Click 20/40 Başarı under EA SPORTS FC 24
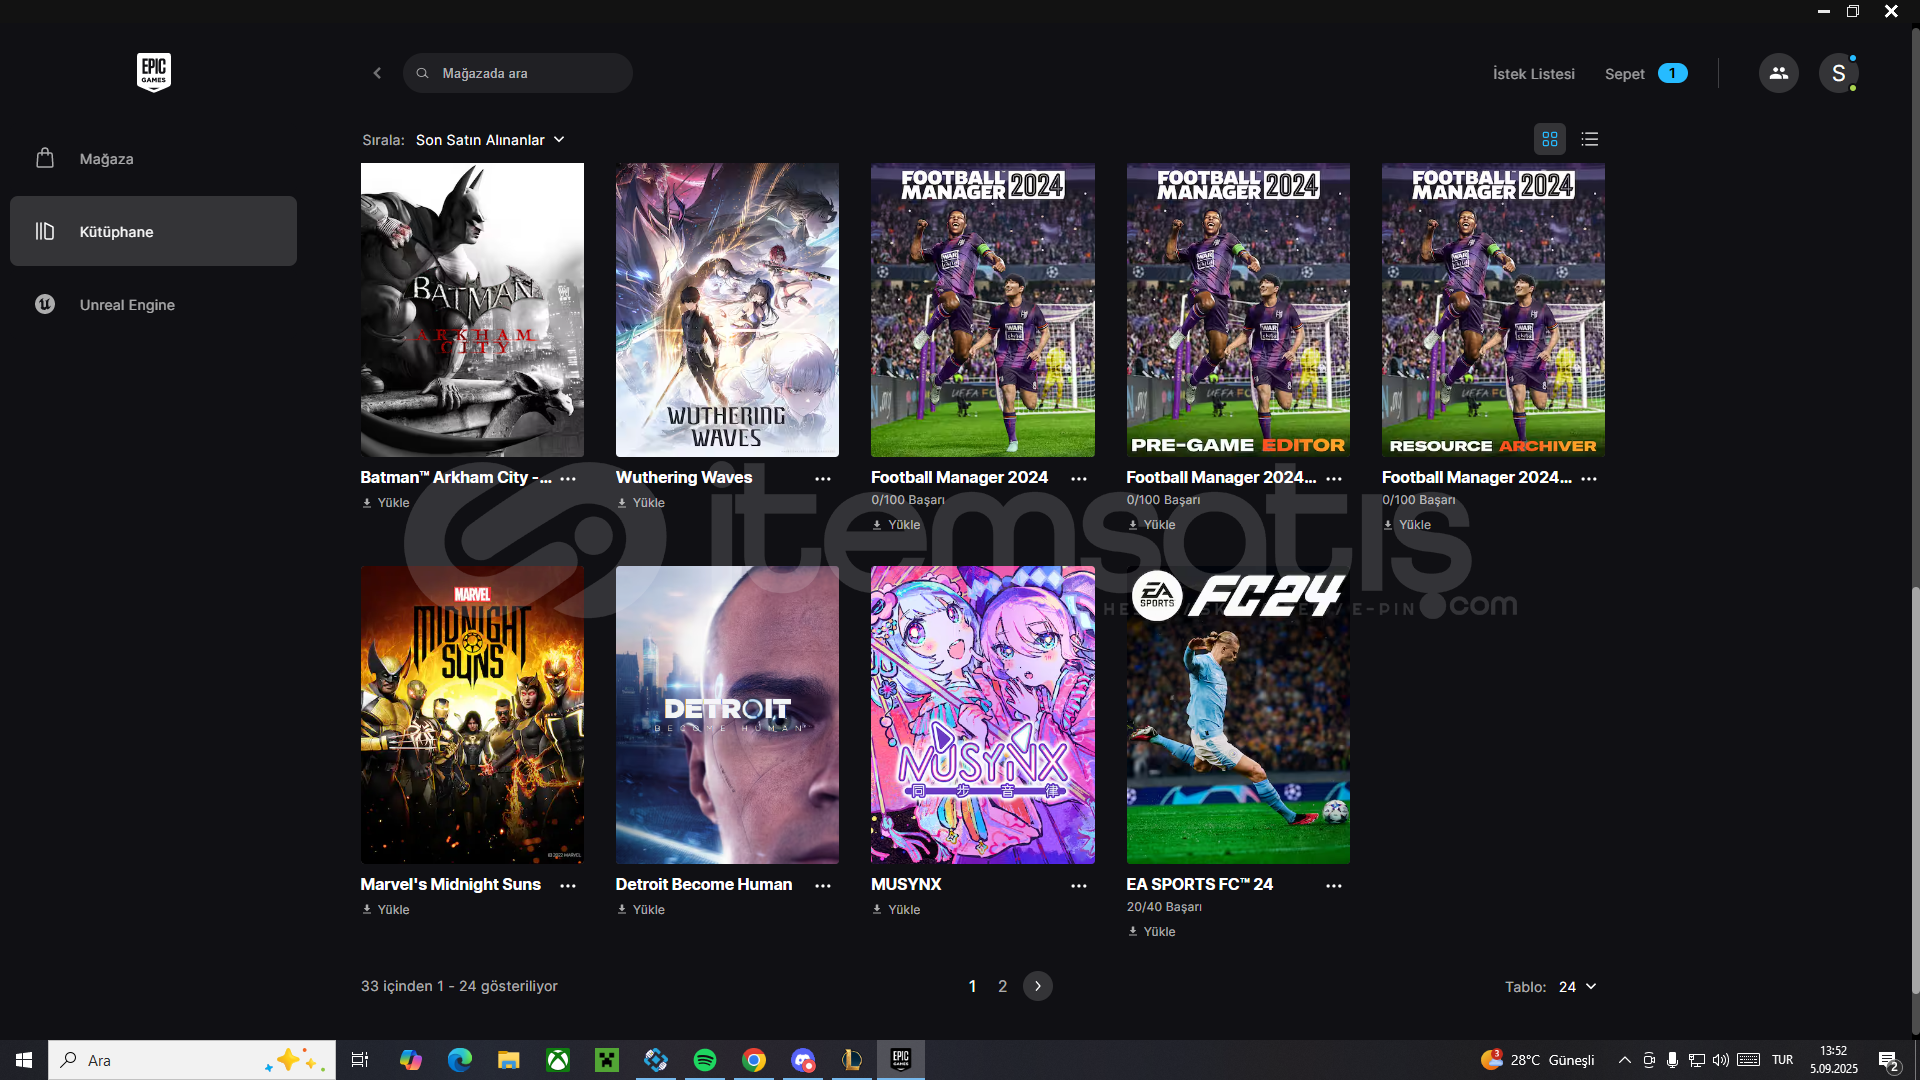 point(1164,907)
